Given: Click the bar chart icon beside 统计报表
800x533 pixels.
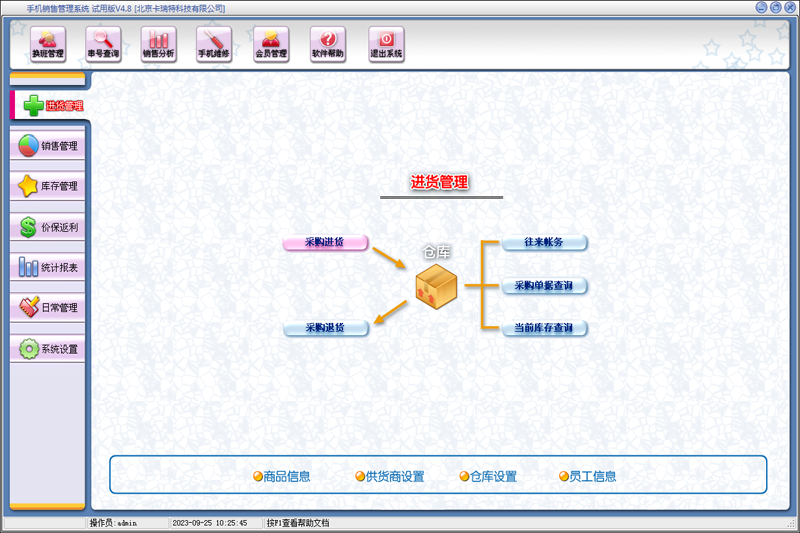Looking at the screenshot, I should tap(28, 267).
